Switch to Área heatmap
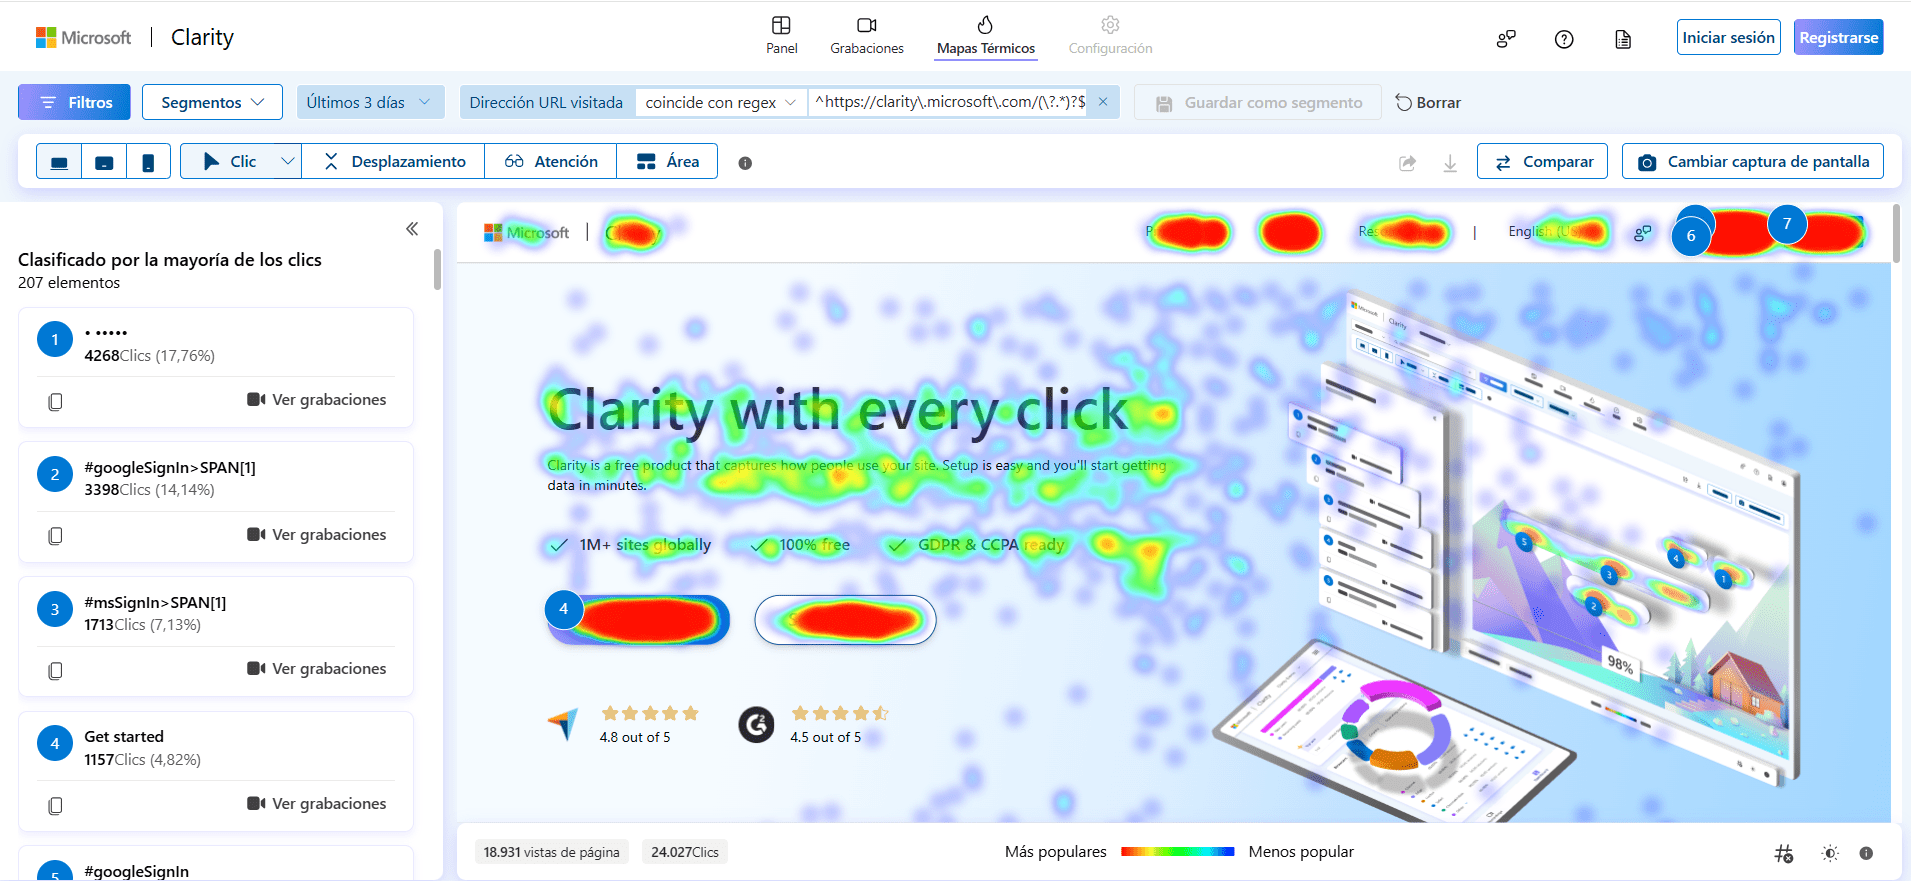Viewport: 1911px width, 881px height. tap(667, 161)
